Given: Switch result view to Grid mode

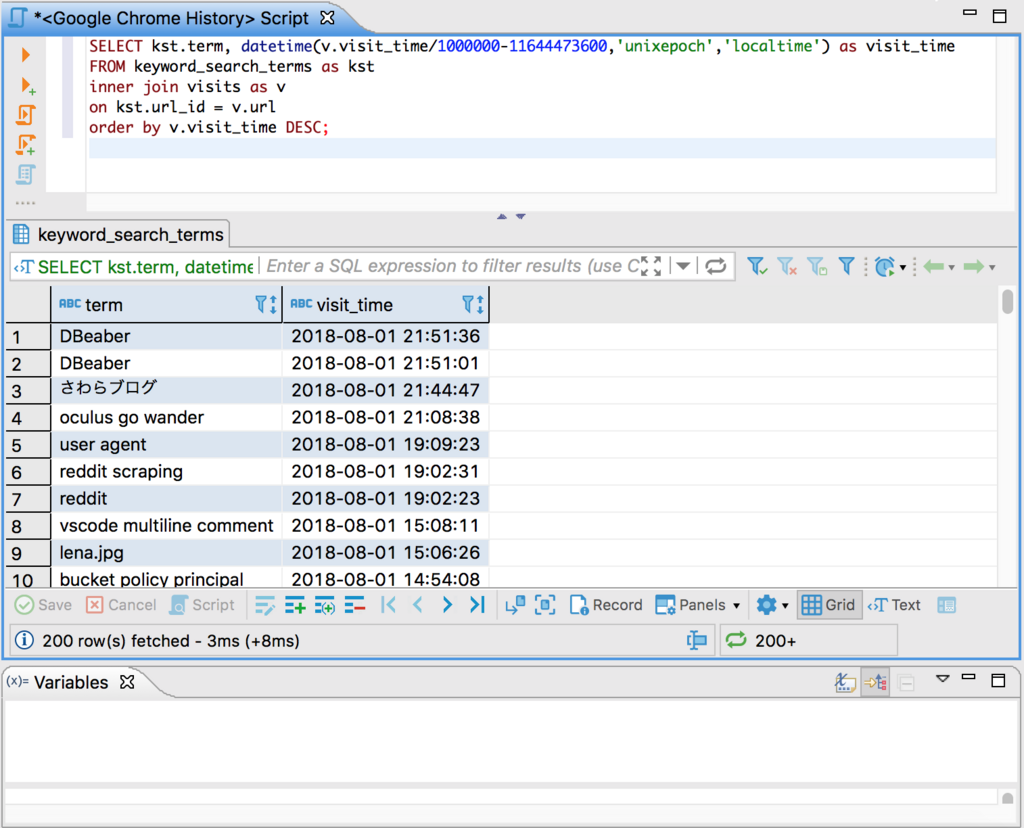Looking at the screenshot, I should (828, 605).
